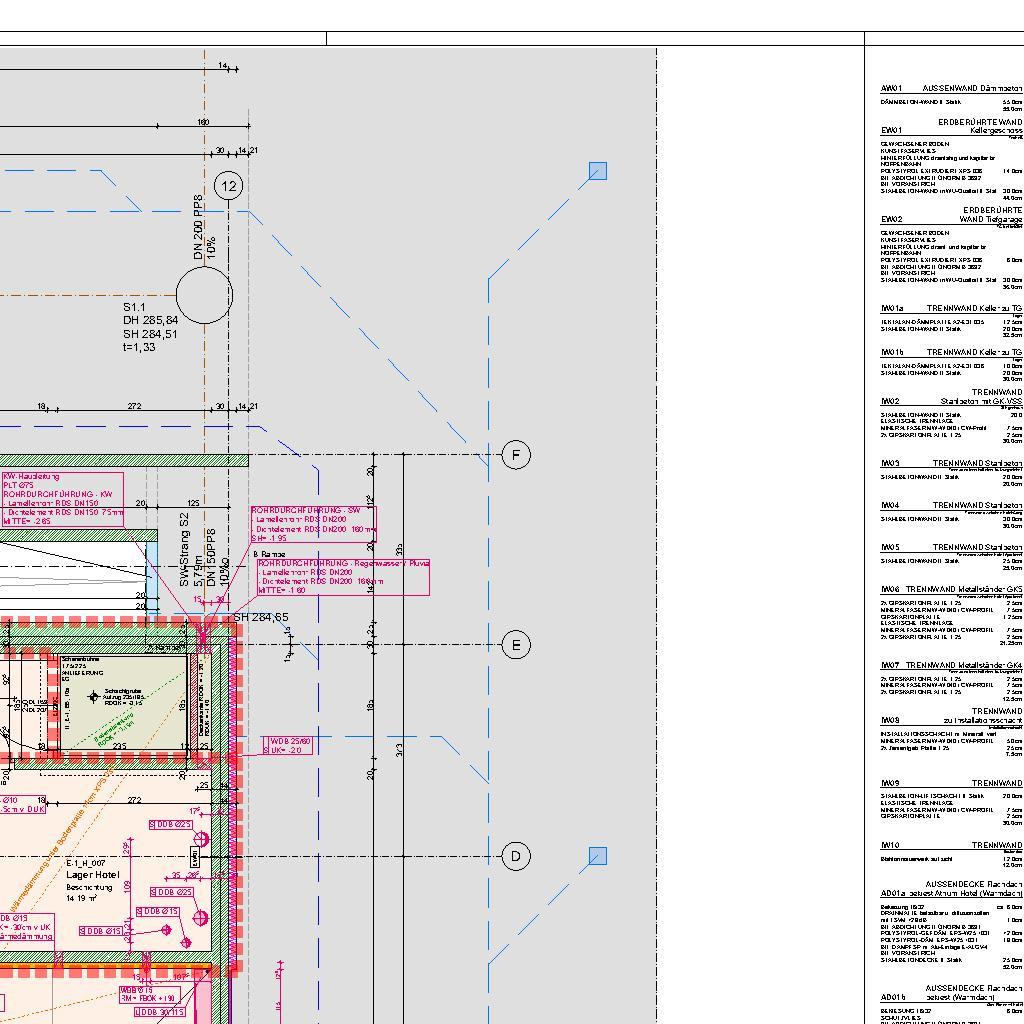This screenshot has height=1024, width=1024.
Task: Click the SW-Strang S2 pipe label
Action: [184, 550]
